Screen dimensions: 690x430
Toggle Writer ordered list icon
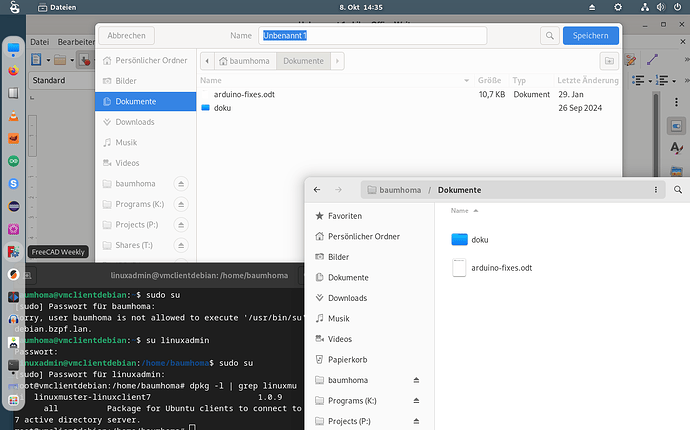pos(662,80)
